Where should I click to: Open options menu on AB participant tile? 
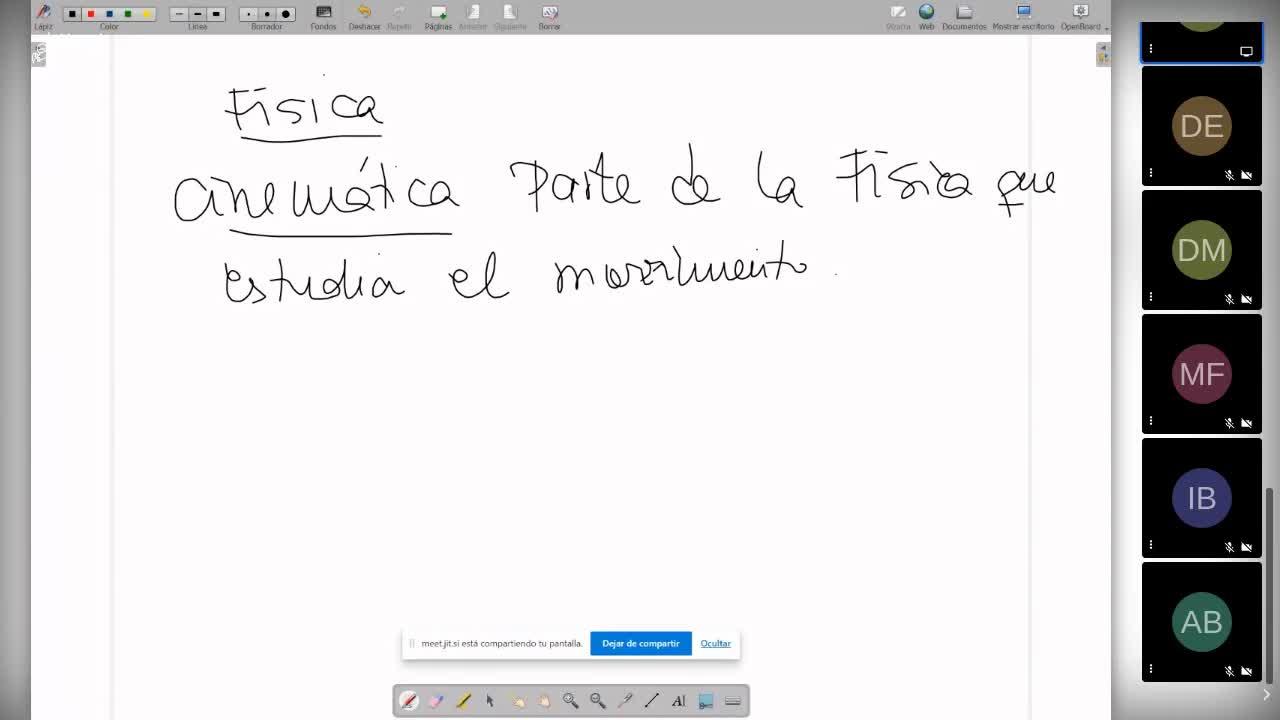(1151, 669)
